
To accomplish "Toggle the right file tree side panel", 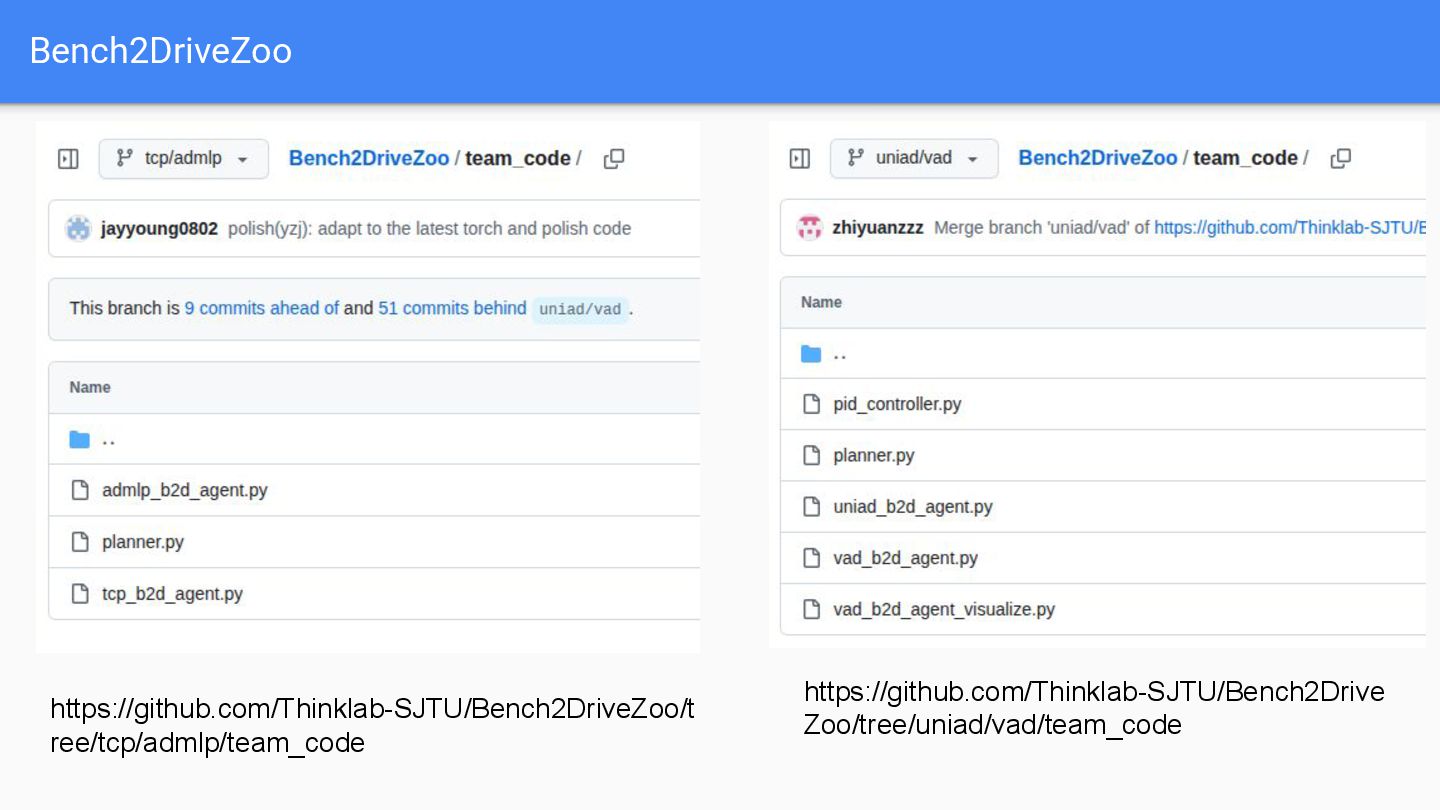I will coord(800,158).
